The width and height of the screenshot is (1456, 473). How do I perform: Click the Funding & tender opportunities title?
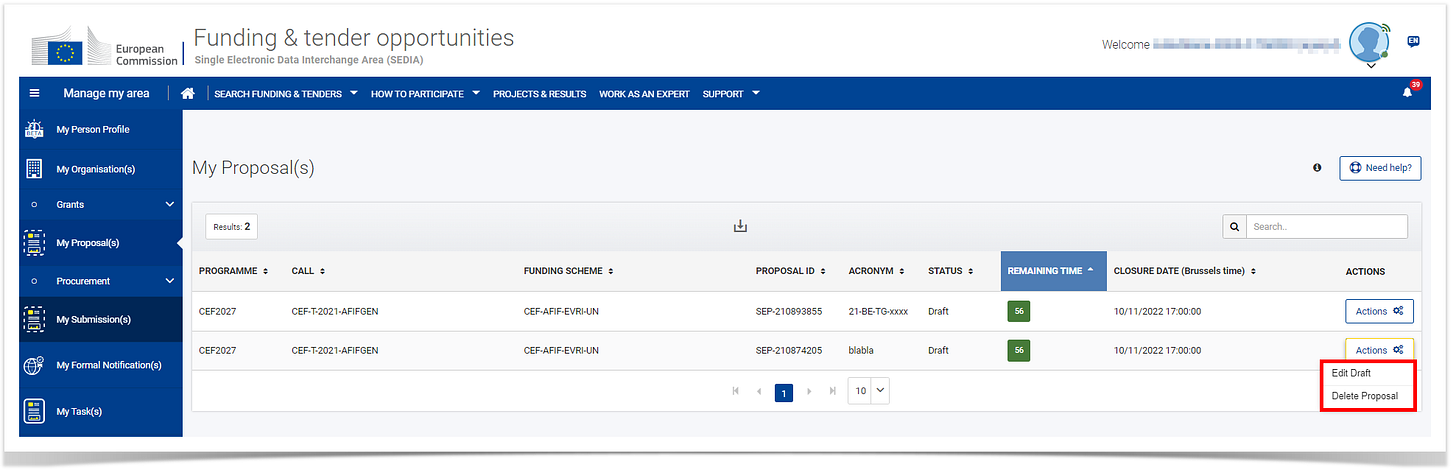pos(354,38)
